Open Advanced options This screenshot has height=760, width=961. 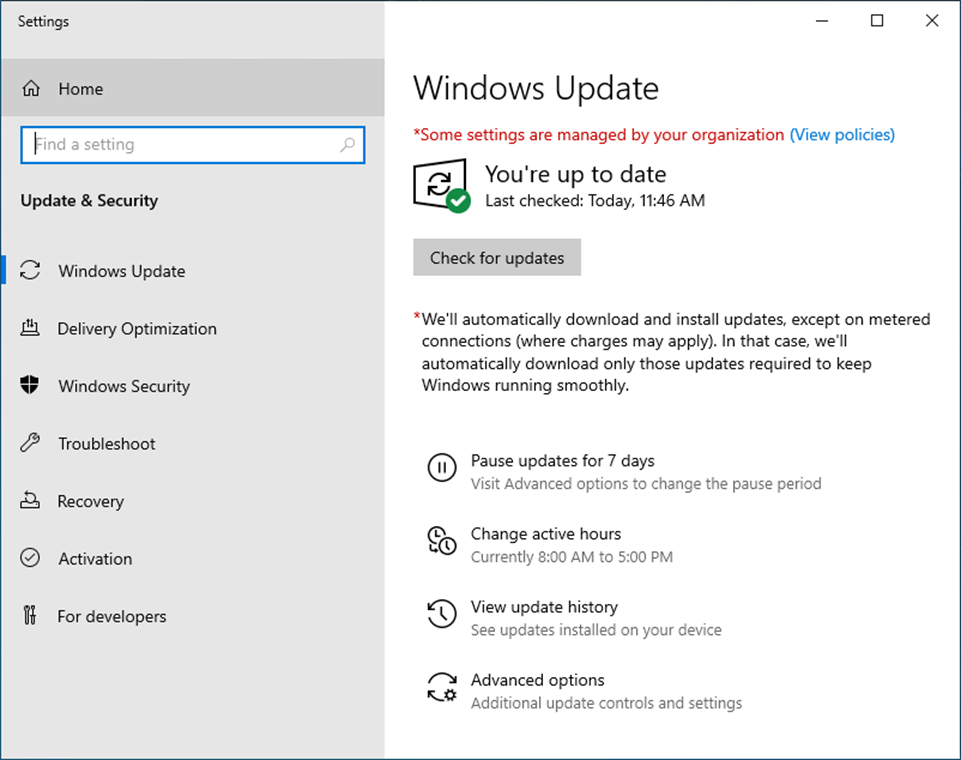tap(537, 680)
